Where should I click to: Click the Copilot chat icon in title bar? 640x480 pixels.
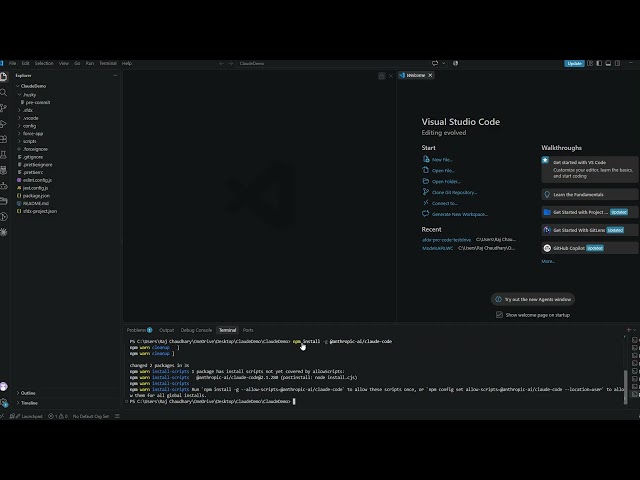[435, 63]
